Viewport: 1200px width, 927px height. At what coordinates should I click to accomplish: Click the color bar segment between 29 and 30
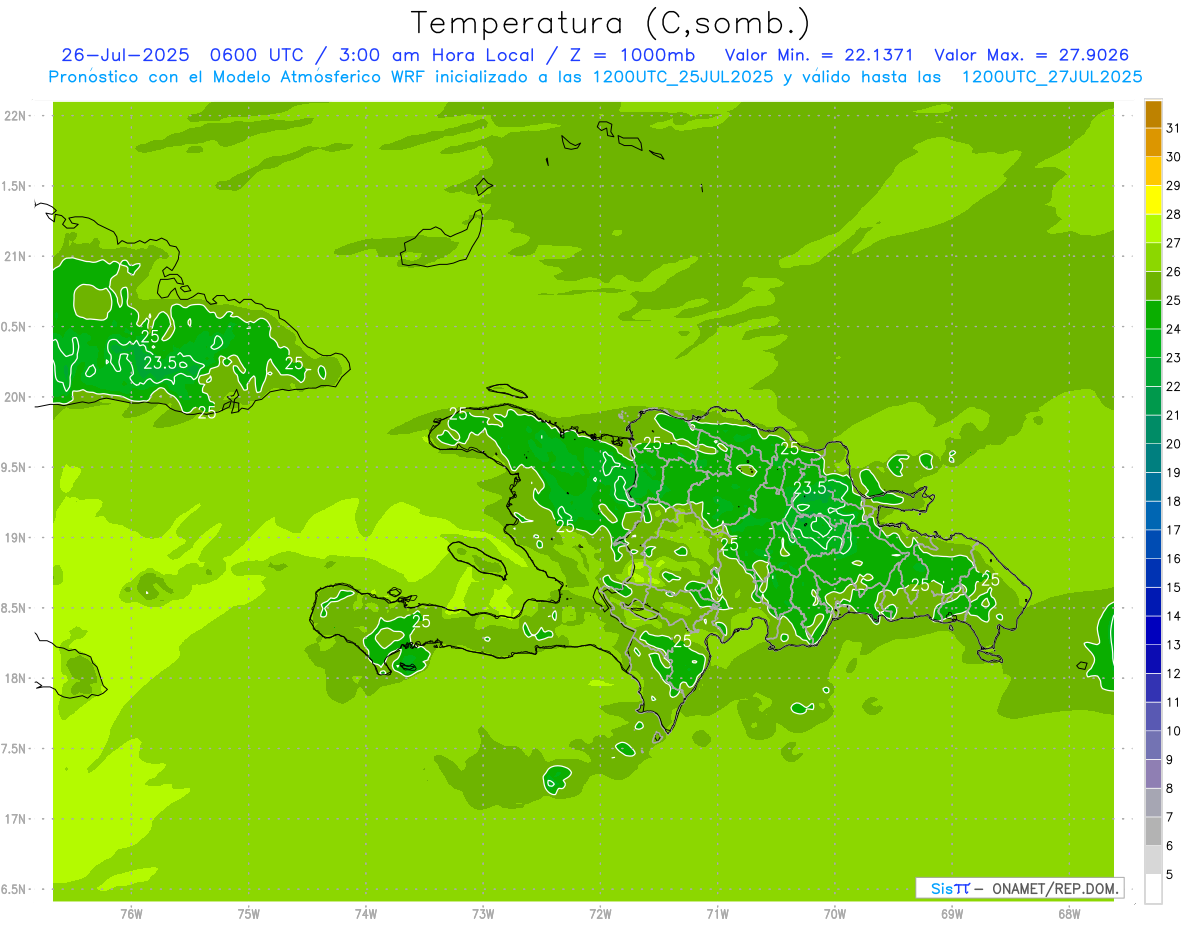pyautogui.click(x=1153, y=171)
